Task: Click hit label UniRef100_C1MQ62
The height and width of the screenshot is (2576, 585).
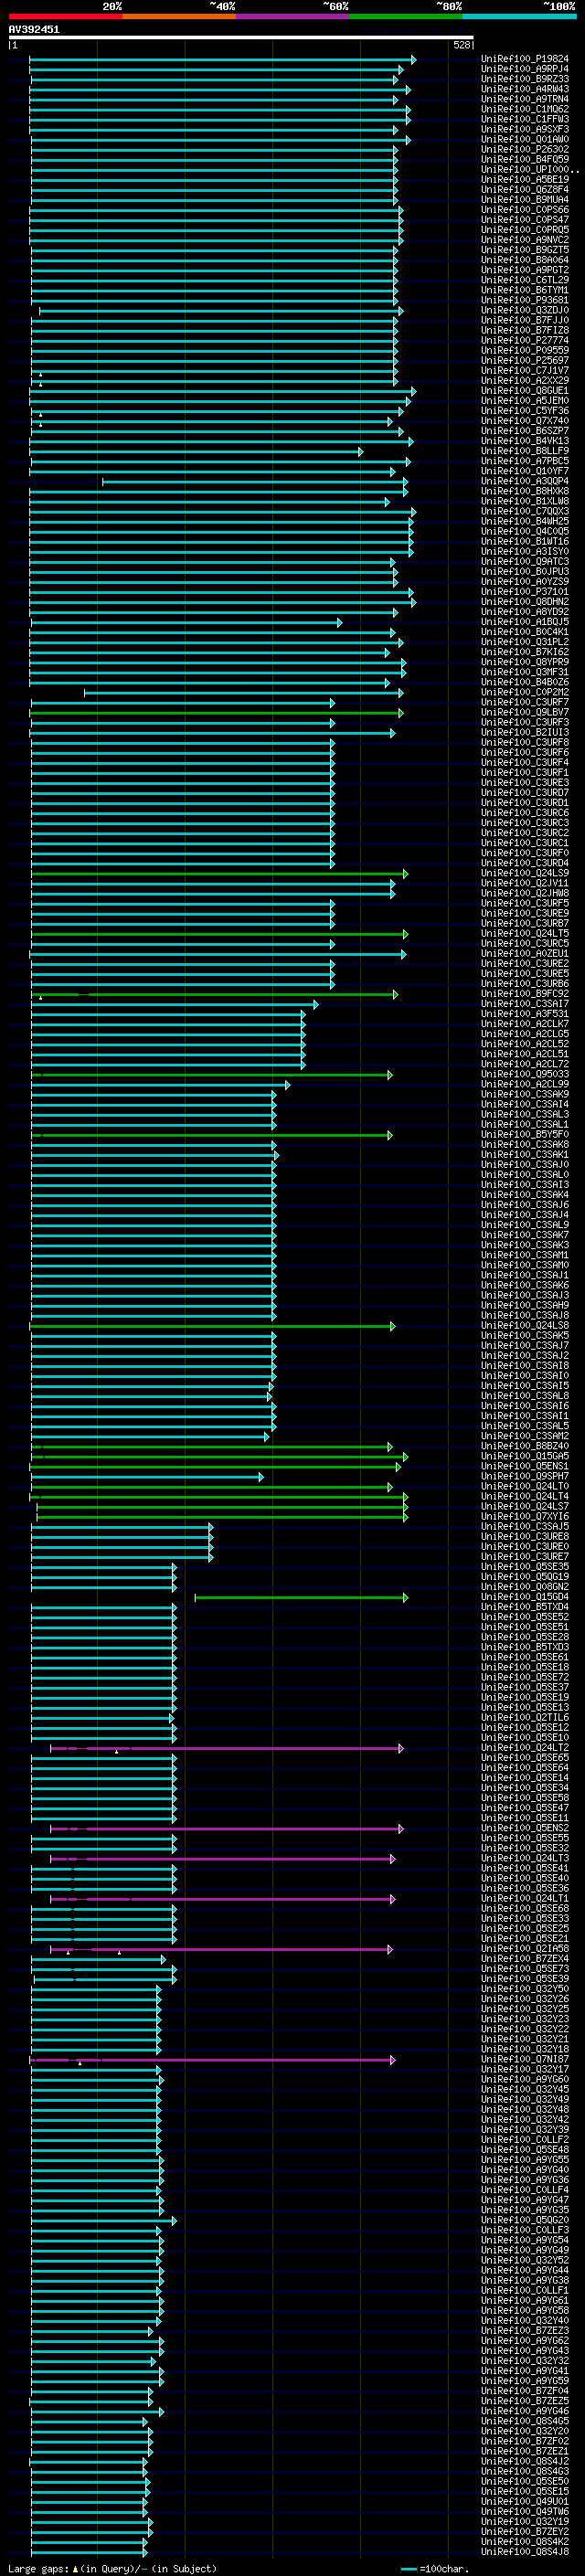Action: click(525, 109)
